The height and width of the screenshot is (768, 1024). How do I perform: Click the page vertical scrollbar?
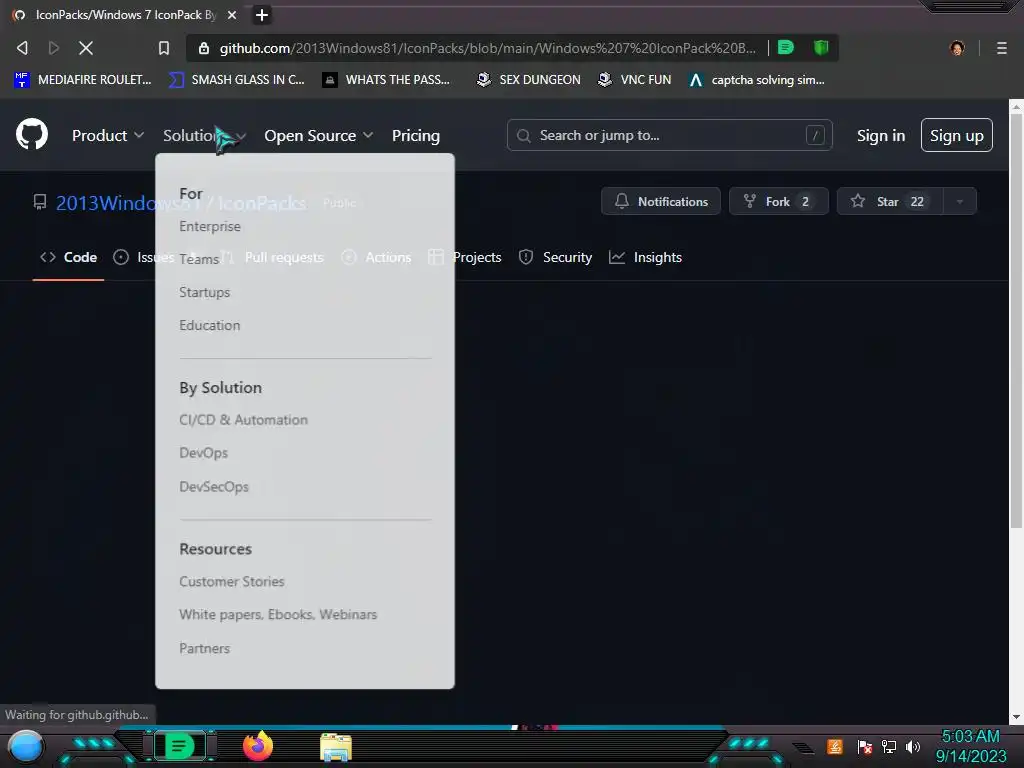1016,320
